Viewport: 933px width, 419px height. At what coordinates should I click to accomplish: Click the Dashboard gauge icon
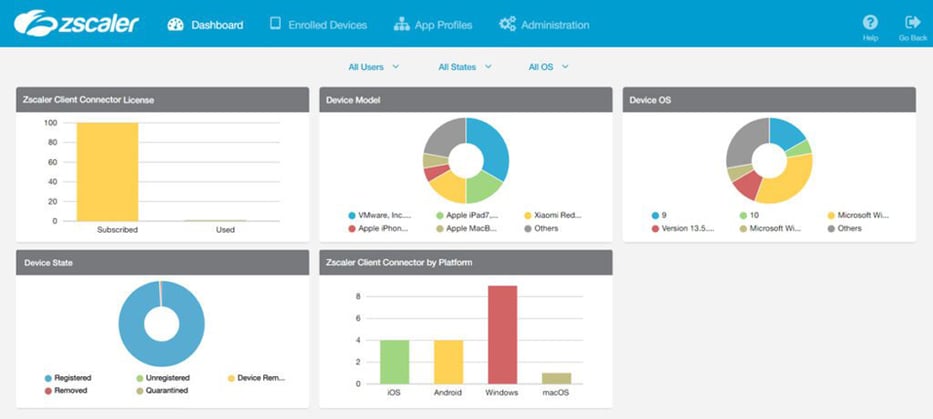(x=175, y=24)
